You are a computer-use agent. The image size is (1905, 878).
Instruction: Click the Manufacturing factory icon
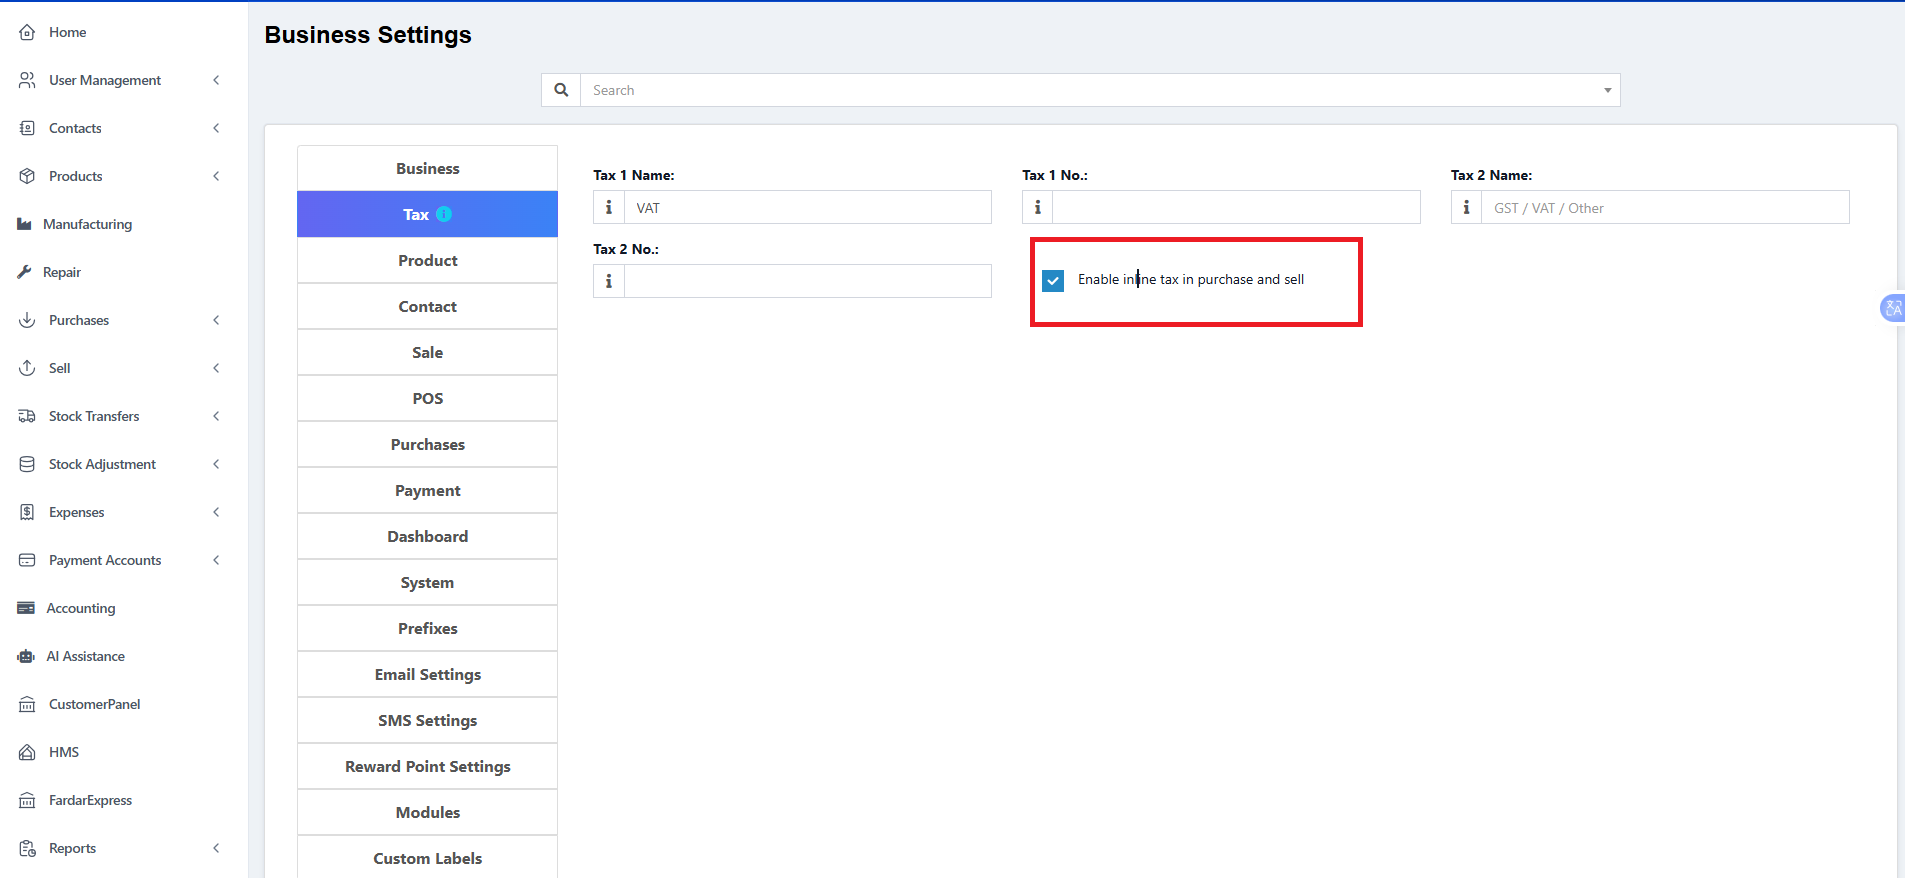pyautogui.click(x=24, y=224)
